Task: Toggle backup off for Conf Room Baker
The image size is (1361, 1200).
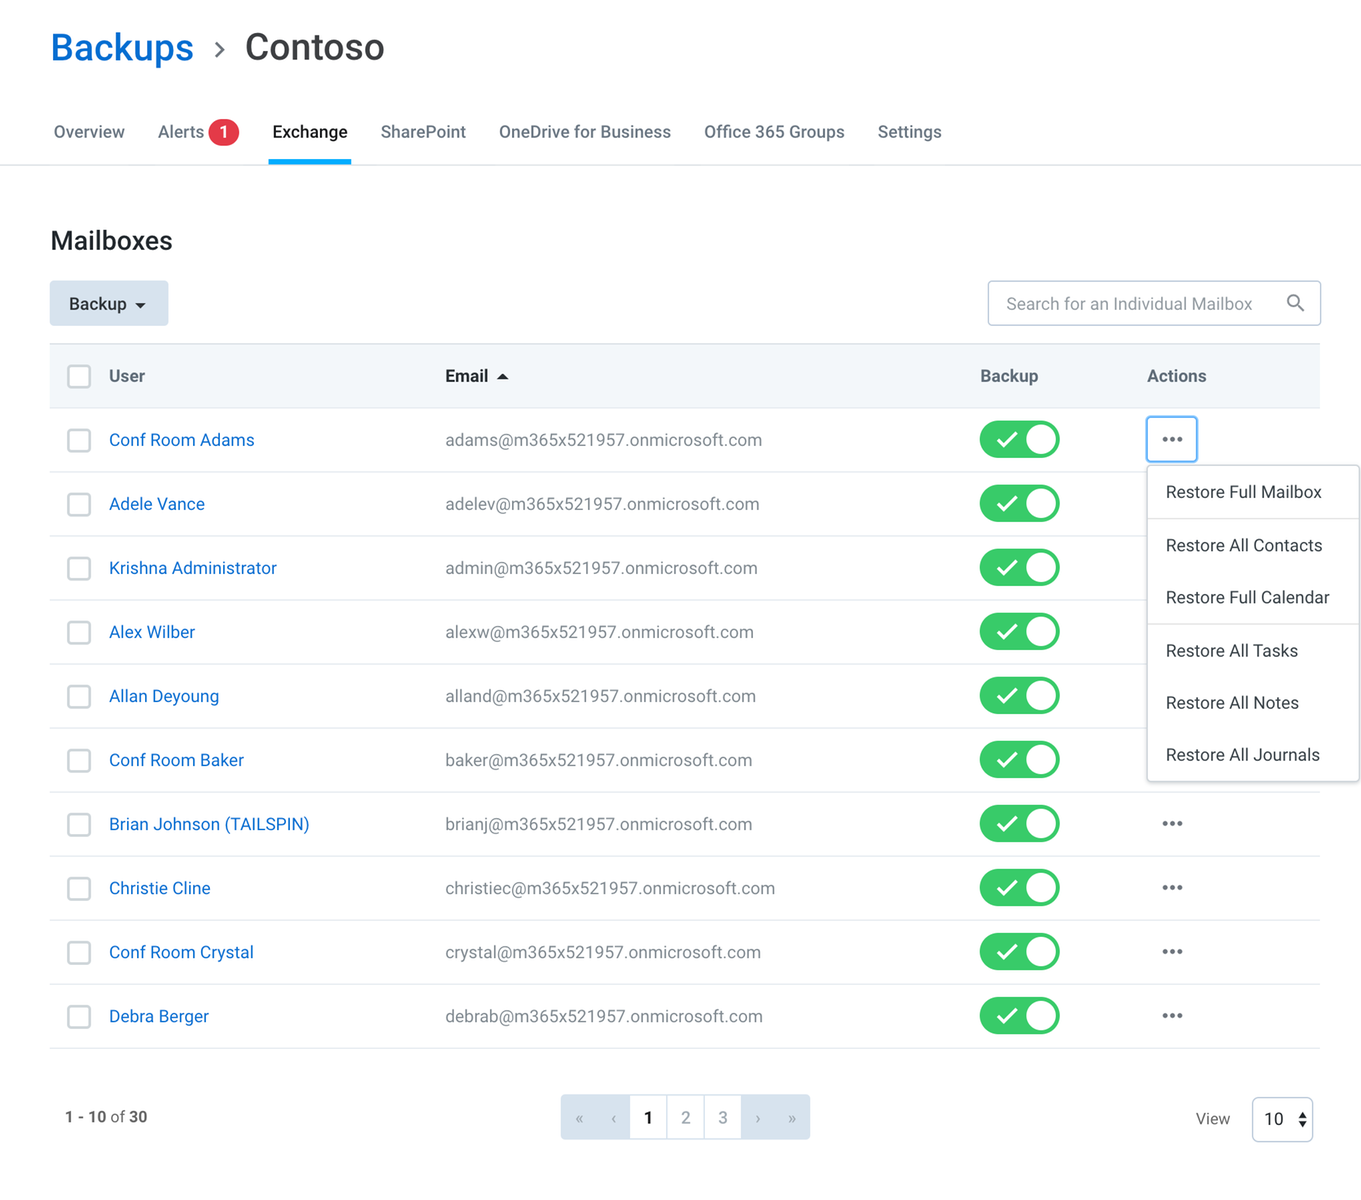Action: click(1019, 759)
